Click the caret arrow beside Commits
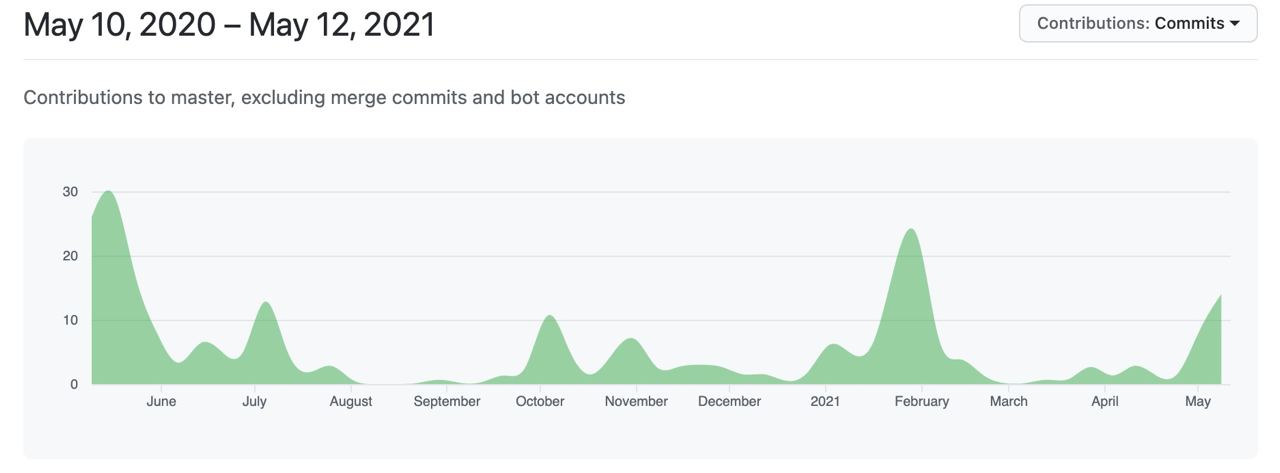Screen dimensions: 1280x473 click(1235, 23)
